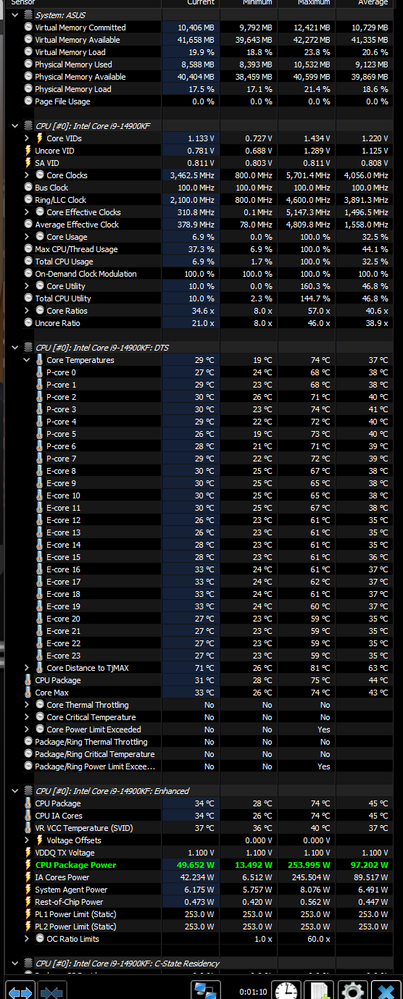Viewport: 403px width, 999px height.
Task: Select the Total CPU Utility row label
Action: coord(63,298)
